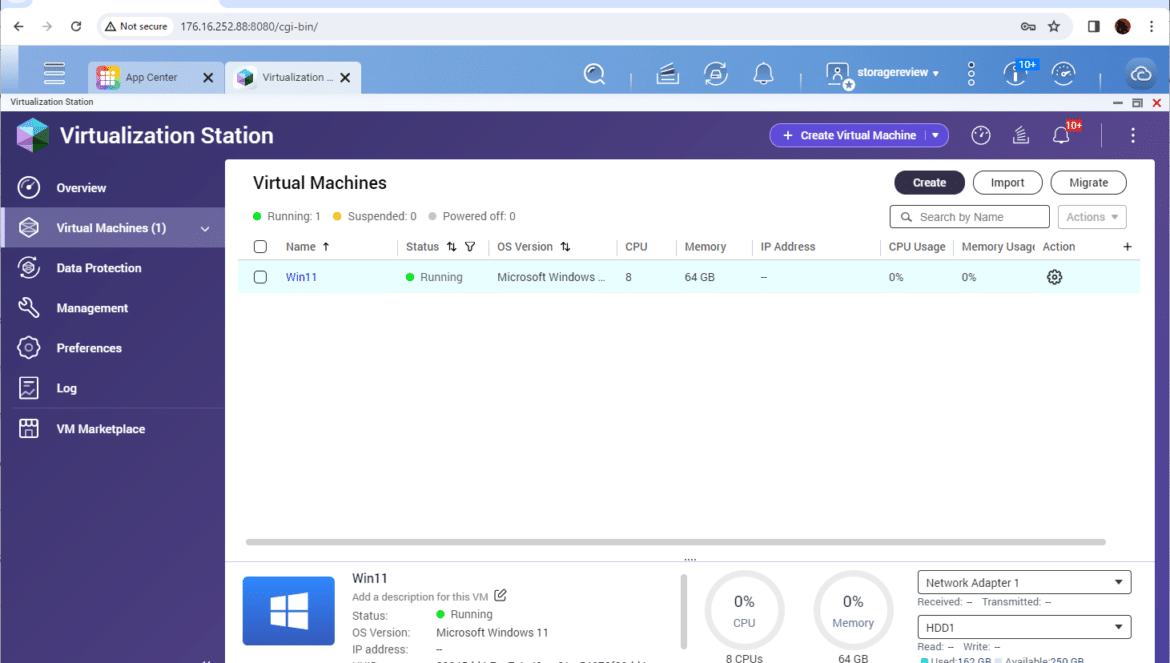Open the QTS dashboard gauge icon
Viewport: 1170px width, 663px height.
pyautogui.click(x=1063, y=74)
